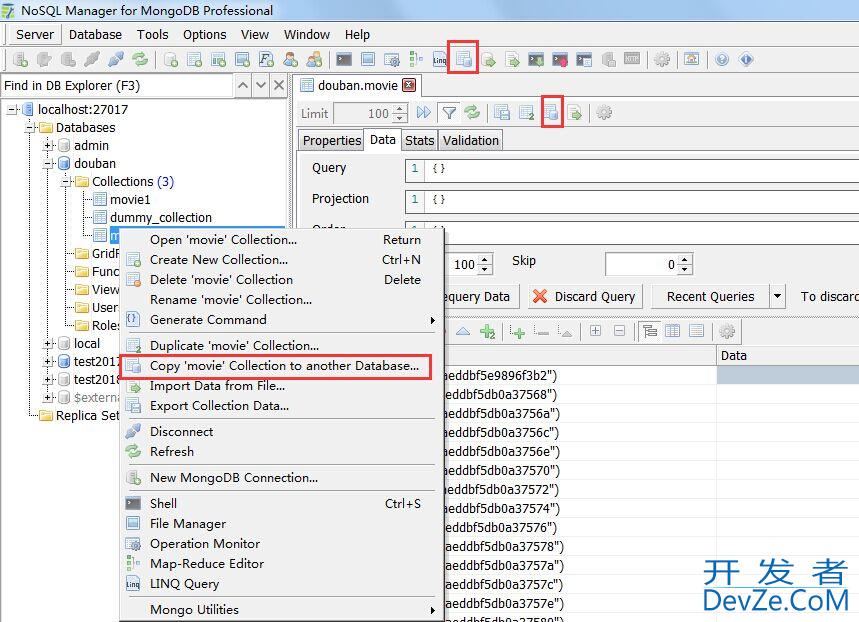Click copy-to-database icon in collection tab toolbar
859x622 pixels.
click(x=552, y=112)
